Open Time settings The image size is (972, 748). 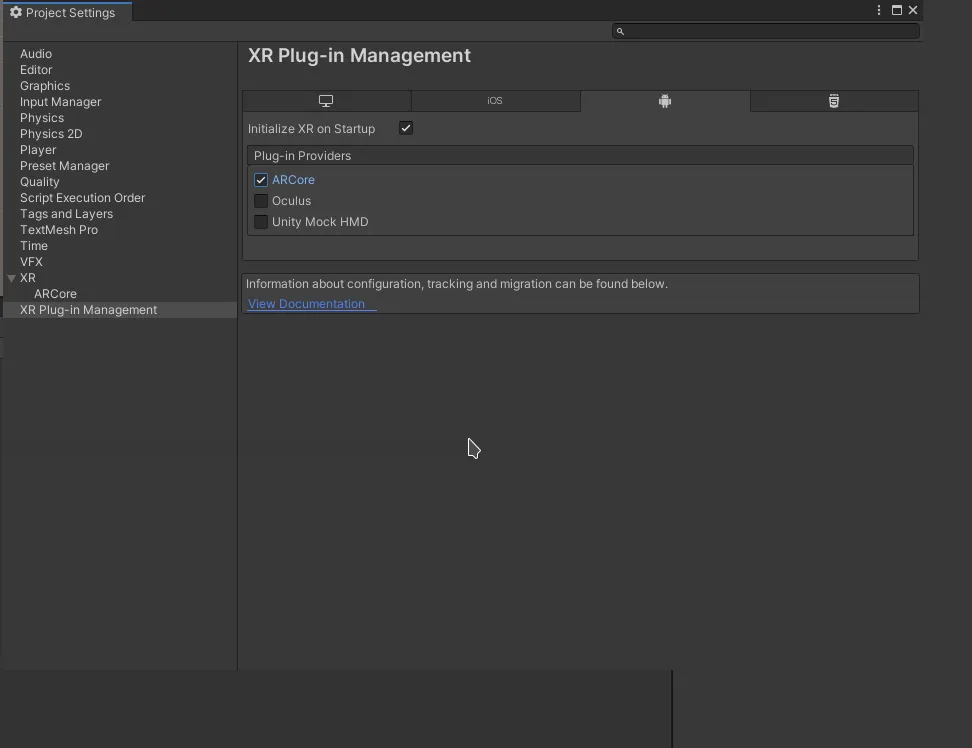point(33,246)
